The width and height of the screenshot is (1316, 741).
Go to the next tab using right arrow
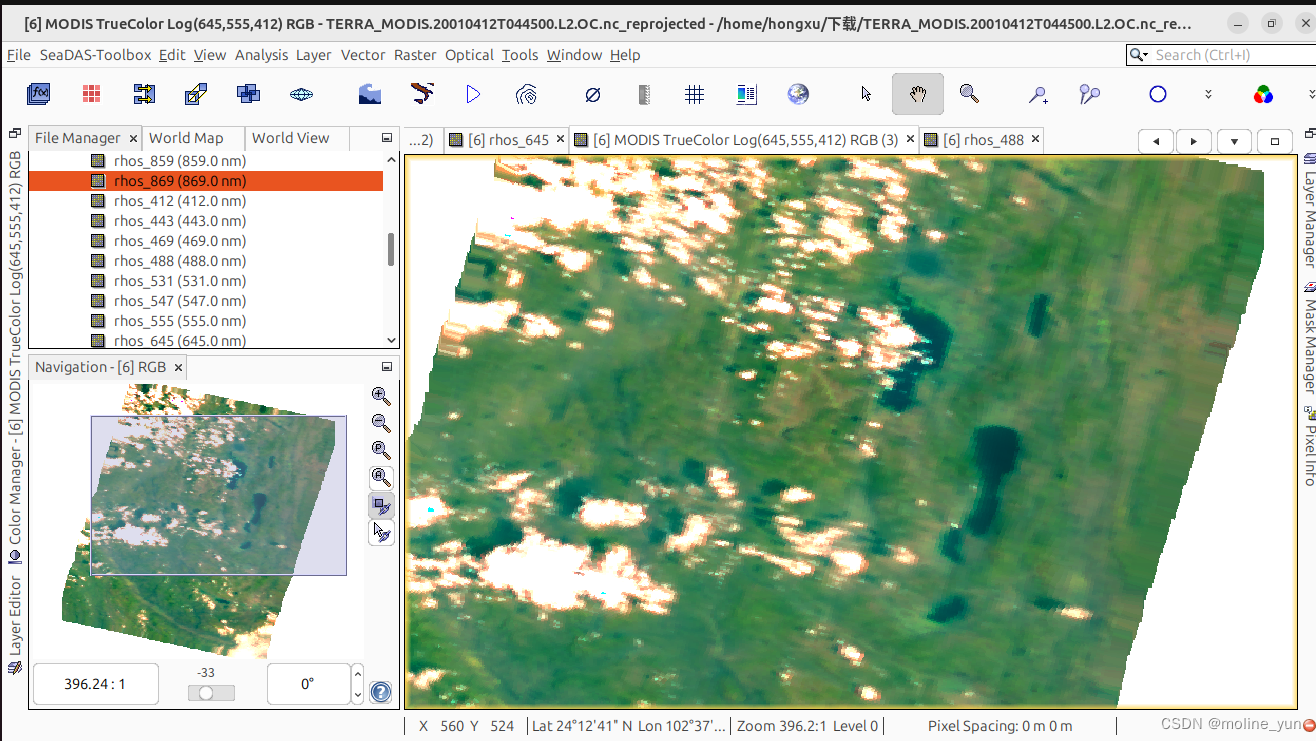(1194, 141)
